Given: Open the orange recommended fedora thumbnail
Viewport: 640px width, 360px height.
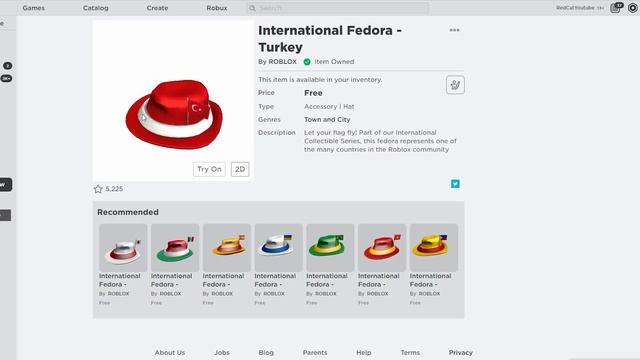Looking at the screenshot, I should coord(227,248).
